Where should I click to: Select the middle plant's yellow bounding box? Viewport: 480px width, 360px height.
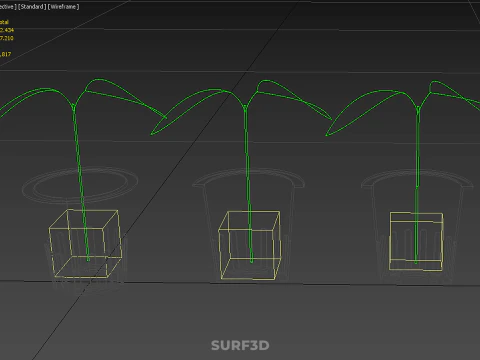click(x=249, y=245)
